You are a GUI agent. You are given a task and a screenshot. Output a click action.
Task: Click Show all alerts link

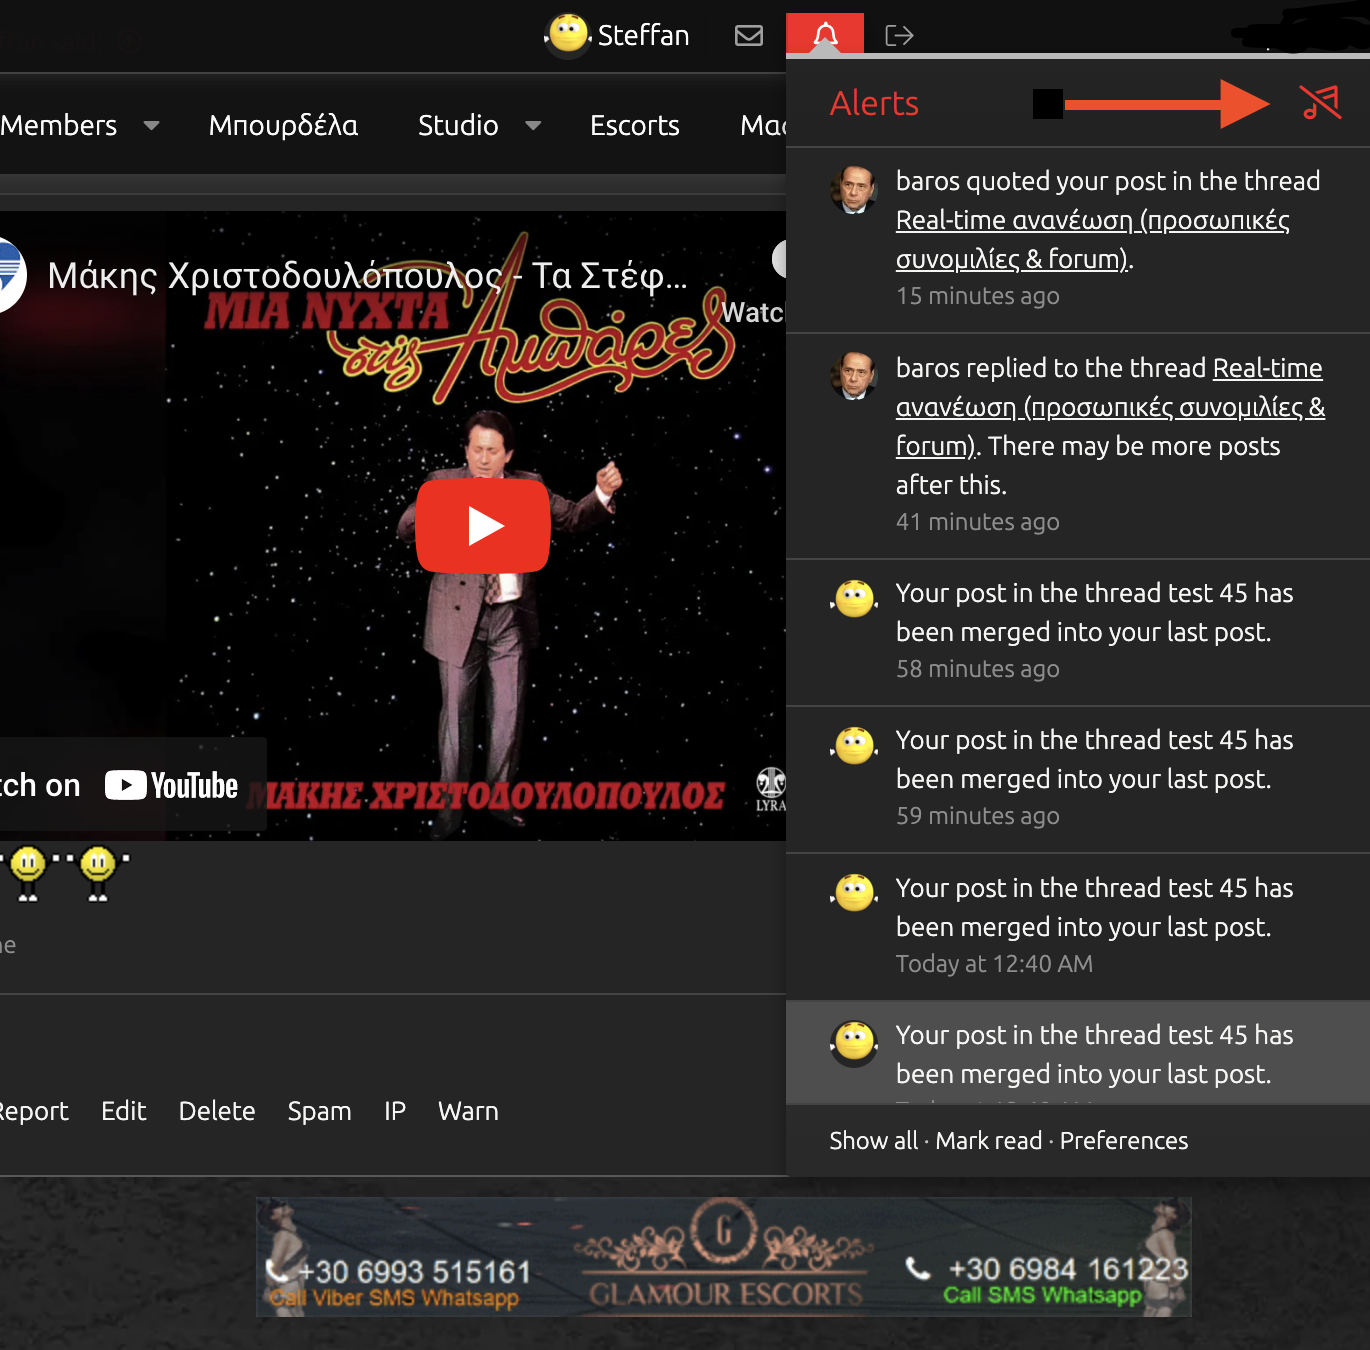point(873,1141)
